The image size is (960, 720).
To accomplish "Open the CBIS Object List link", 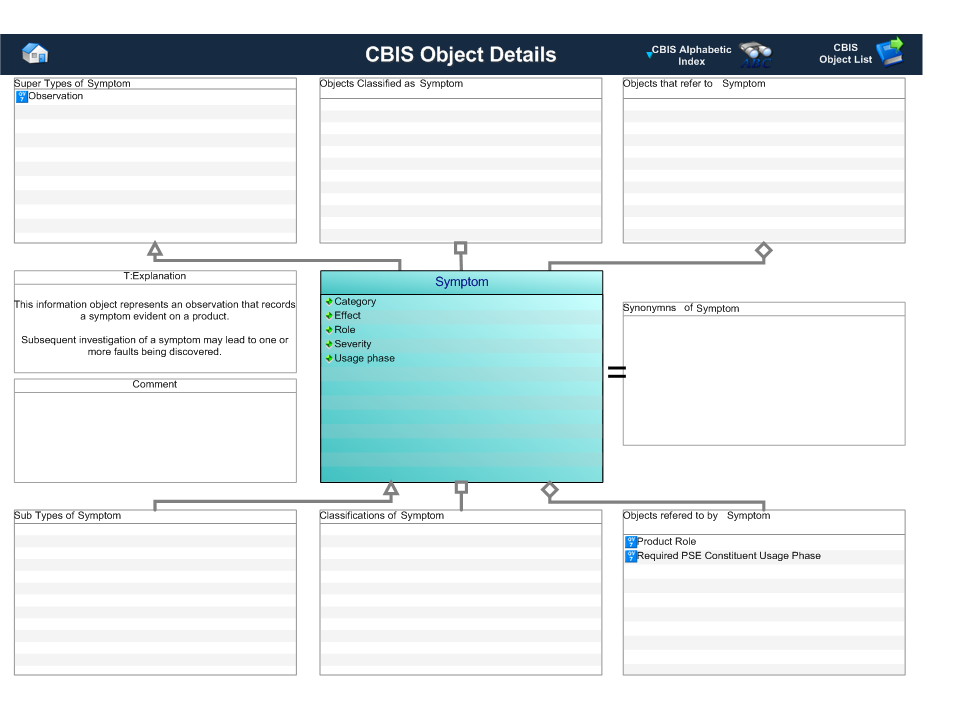I will (846, 53).
